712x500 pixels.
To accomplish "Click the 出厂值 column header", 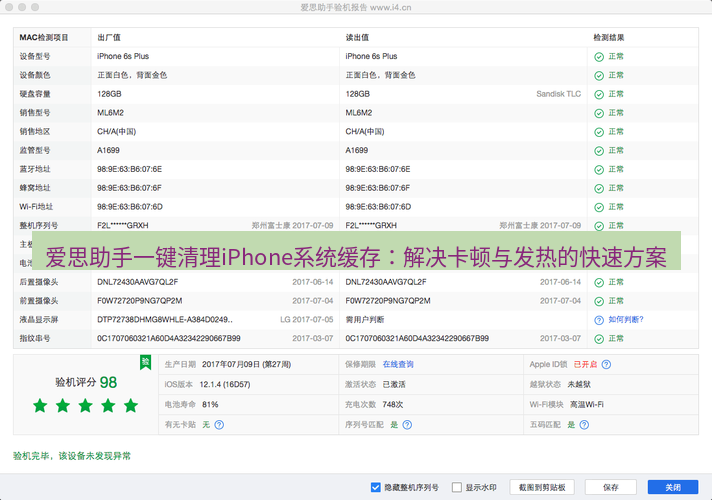I will pos(109,37).
